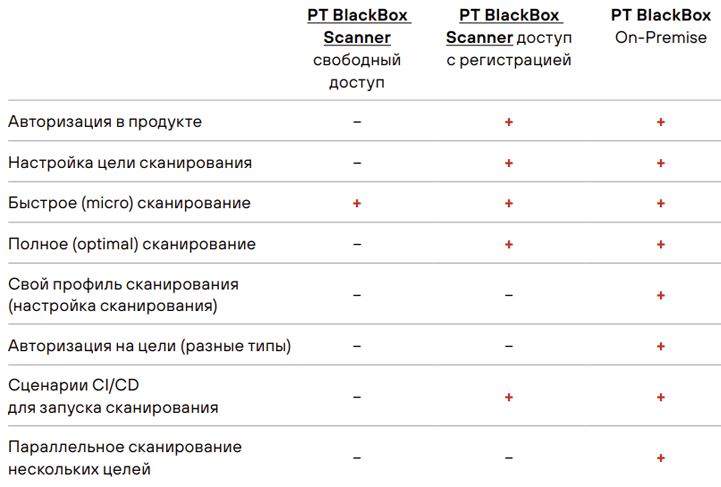Click plus for product authorization, registered access
Screen dimensions: 721x487
pos(509,122)
